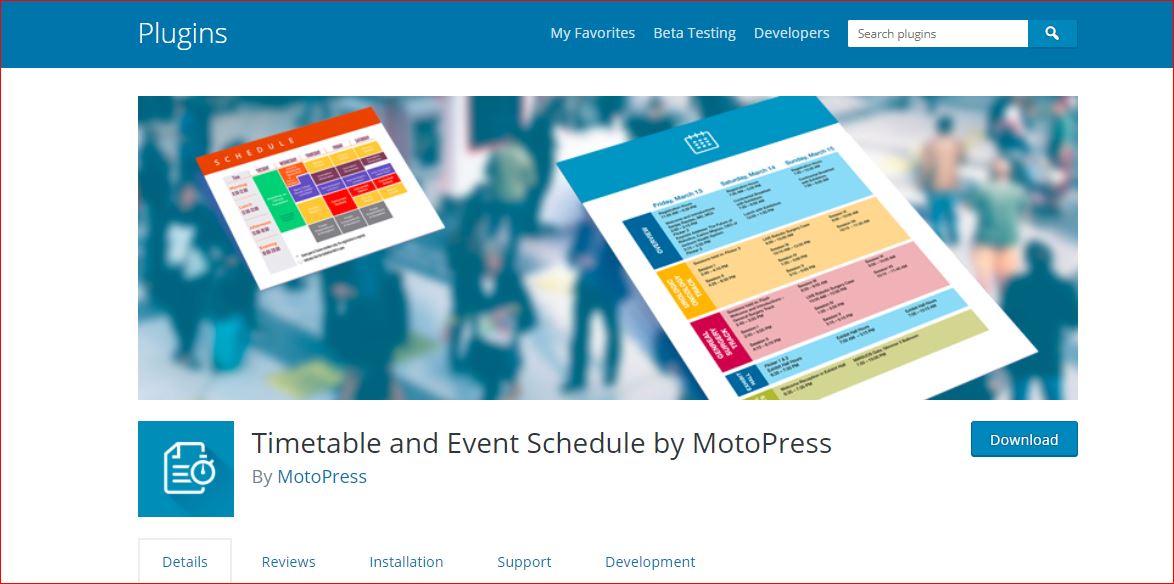Screen dimensions: 1174x584
Task: Open Developers link
Action: pos(791,34)
